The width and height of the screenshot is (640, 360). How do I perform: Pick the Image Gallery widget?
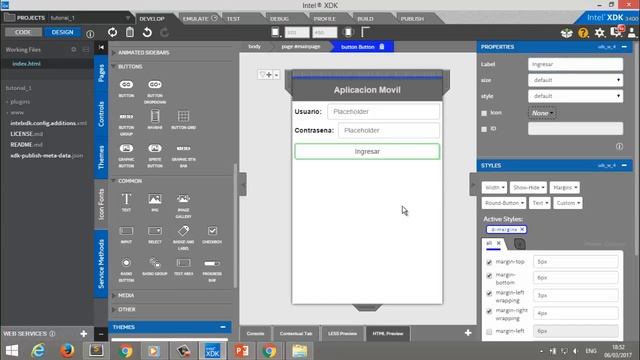(183, 206)
